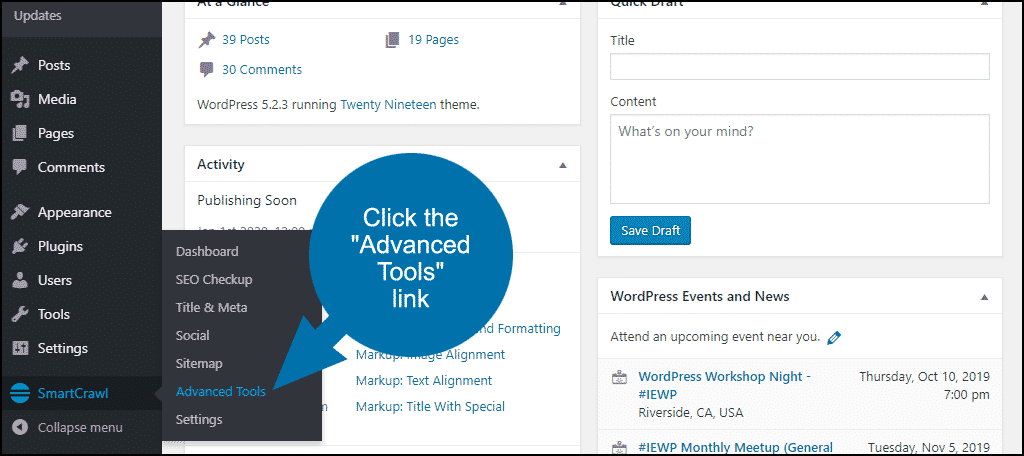Viewport: 1024px width, 456px height.
Task: Click the Thursday, Oct 10, 2019 date text
Action: (x=924, y=376)
